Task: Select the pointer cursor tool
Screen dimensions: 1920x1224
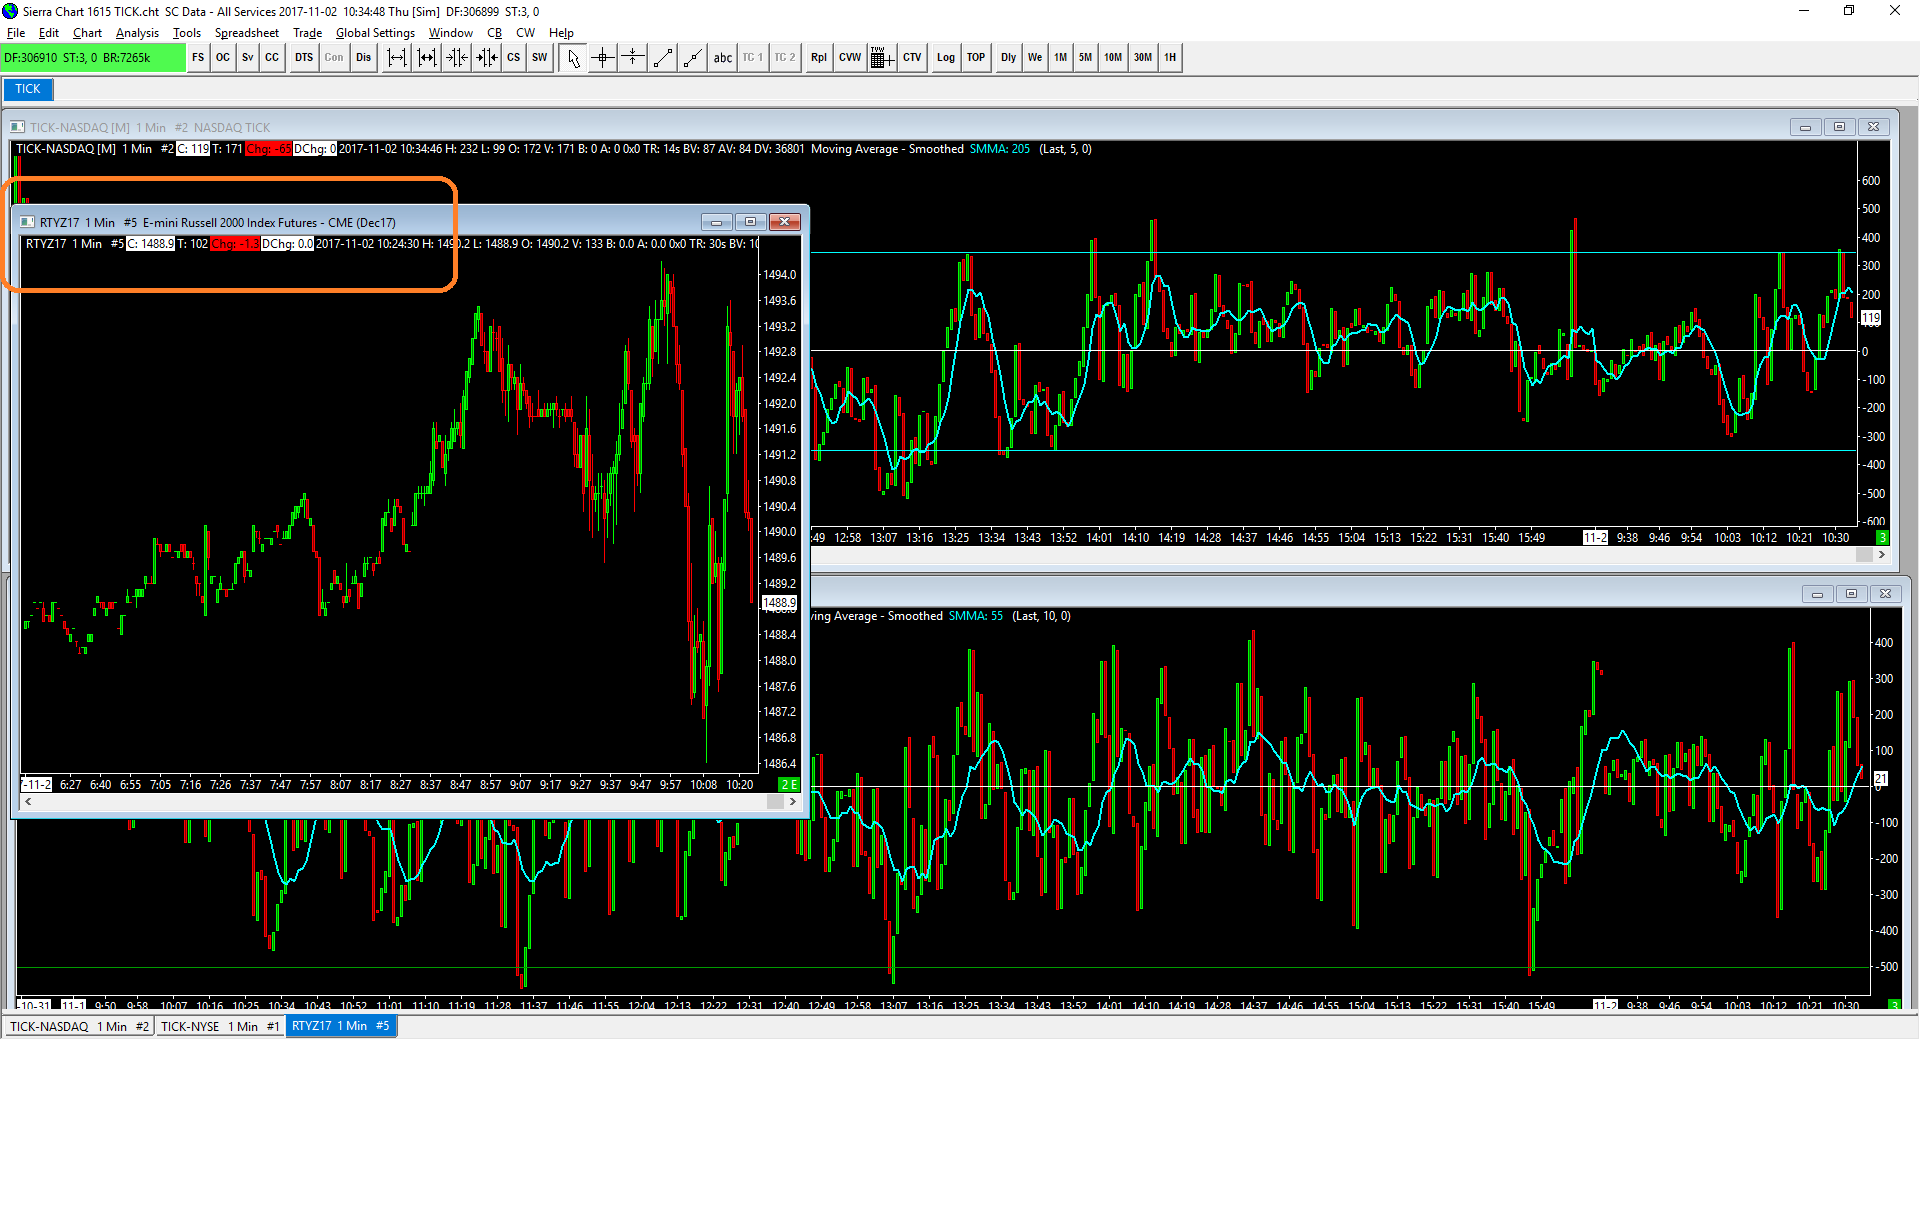Action: pos(573,58)
